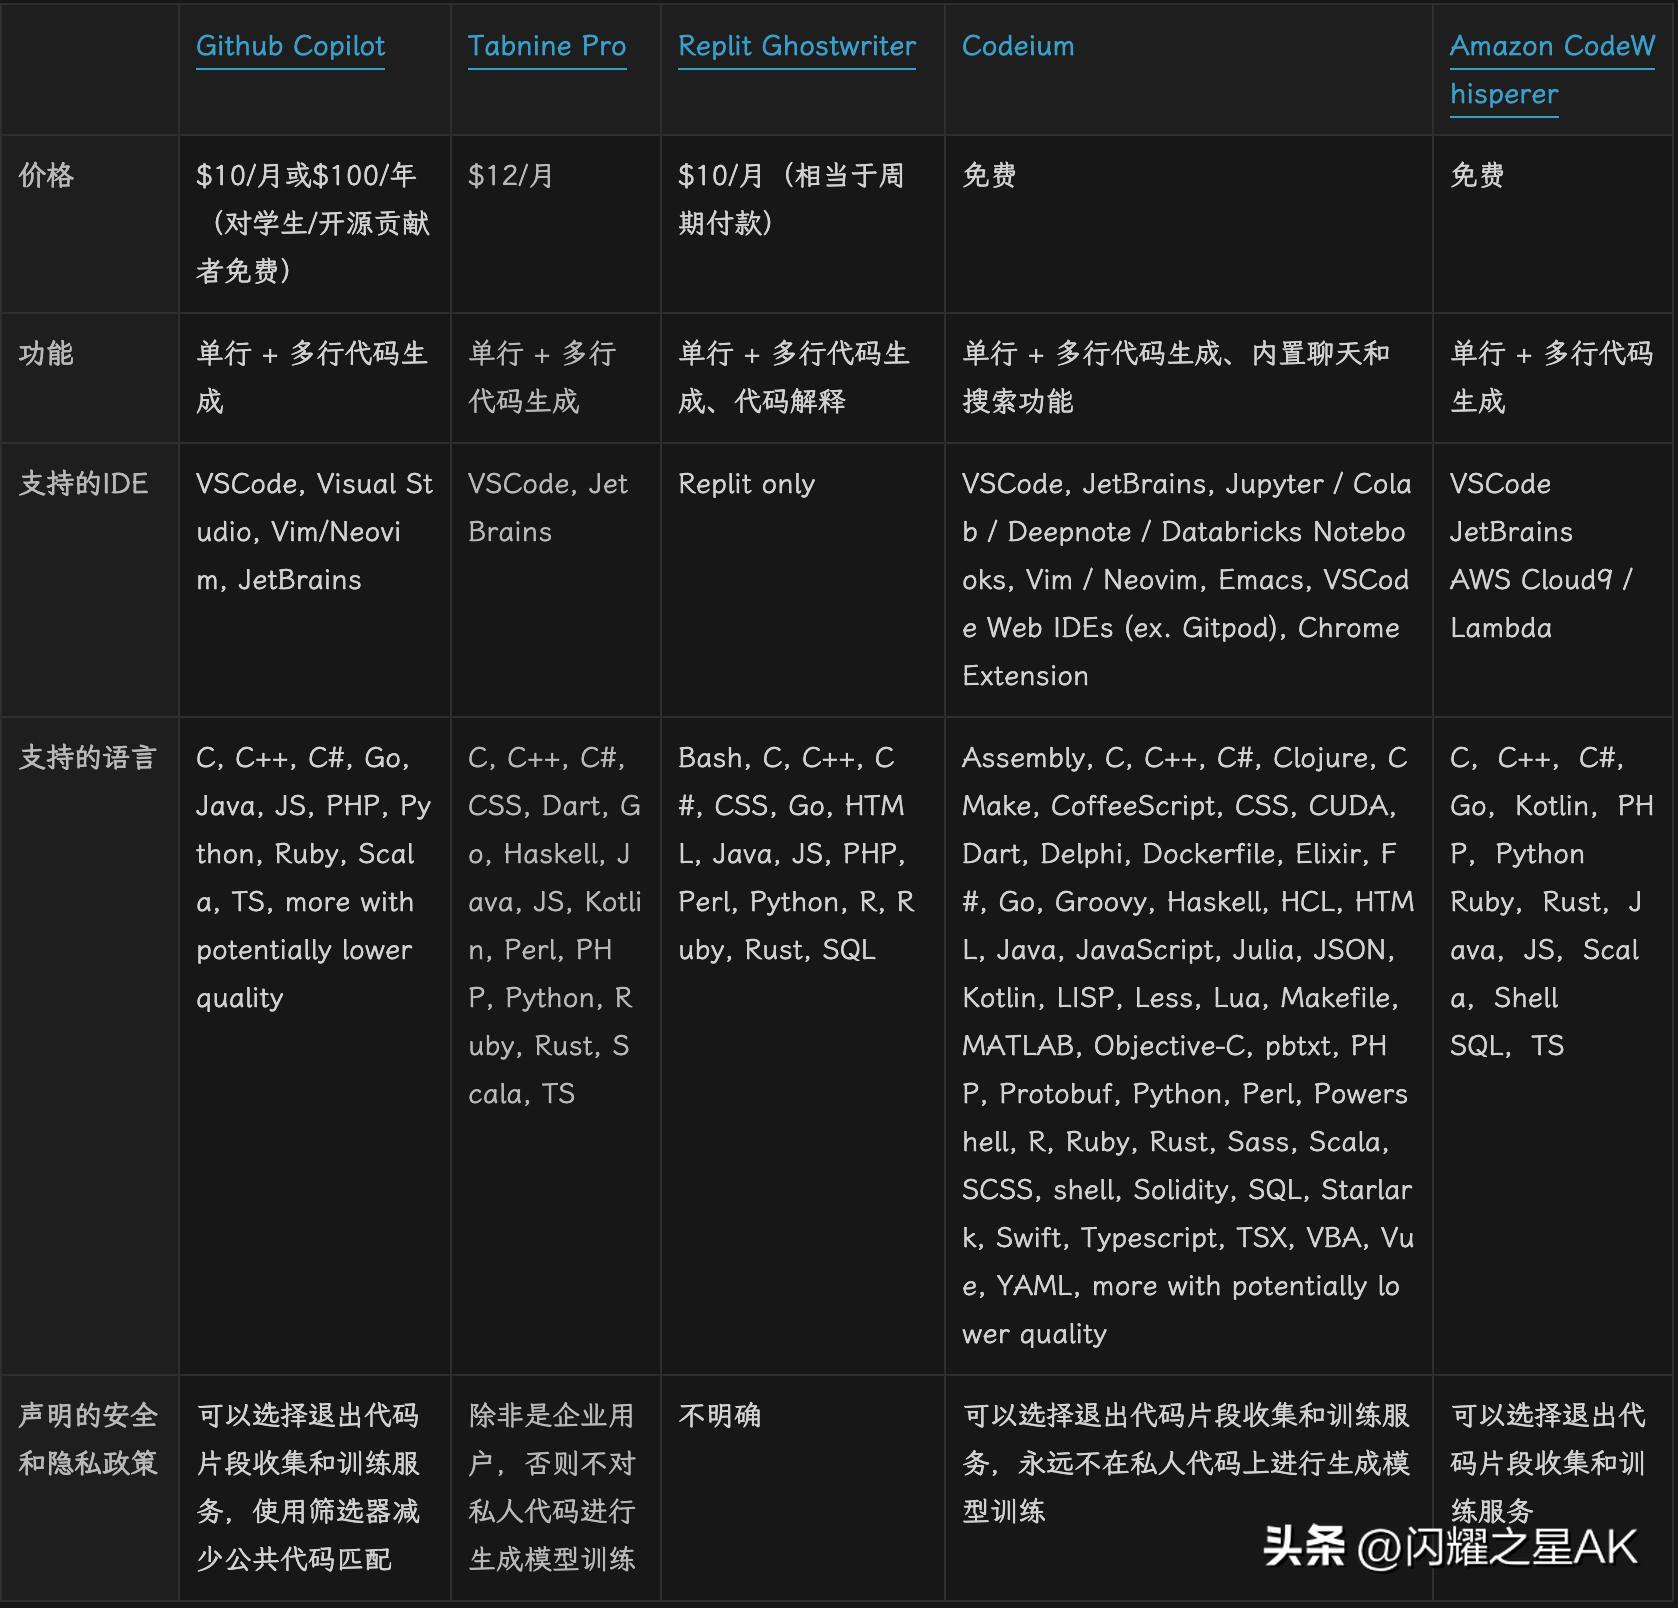The image size is (1678, 1608).
Task: Click the Tabnine Pro header link
Action: (546, 46)
